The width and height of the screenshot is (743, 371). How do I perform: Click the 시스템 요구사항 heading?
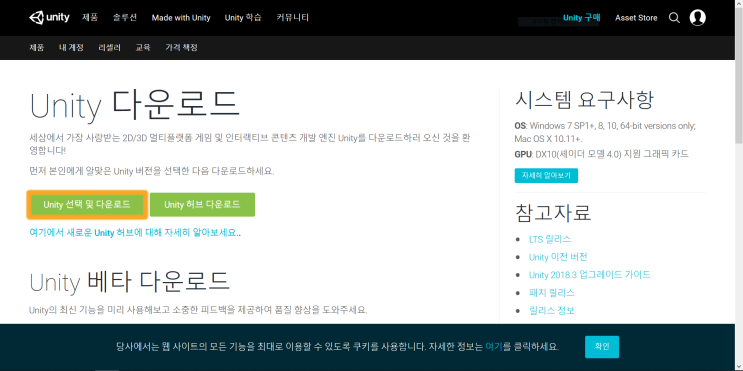pyautogui.click(x=584, y=100)
